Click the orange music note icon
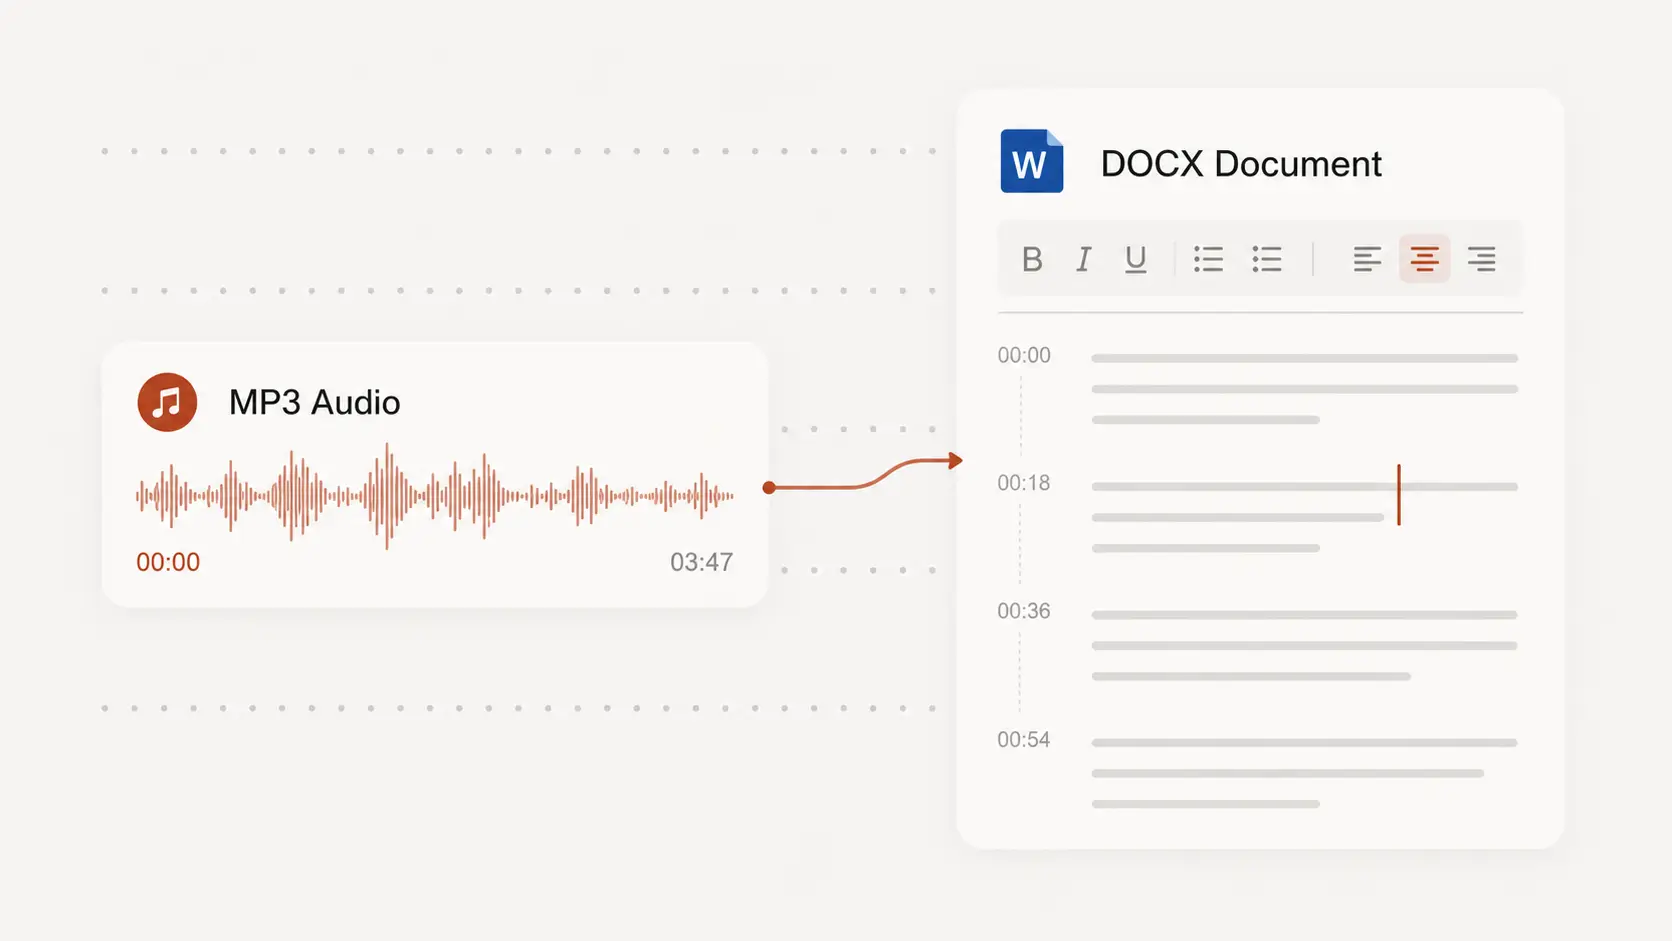1672x941 pixels. pos(167,402)
